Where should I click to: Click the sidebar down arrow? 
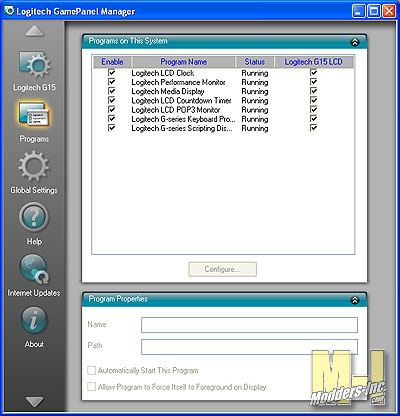pos(35,401)
